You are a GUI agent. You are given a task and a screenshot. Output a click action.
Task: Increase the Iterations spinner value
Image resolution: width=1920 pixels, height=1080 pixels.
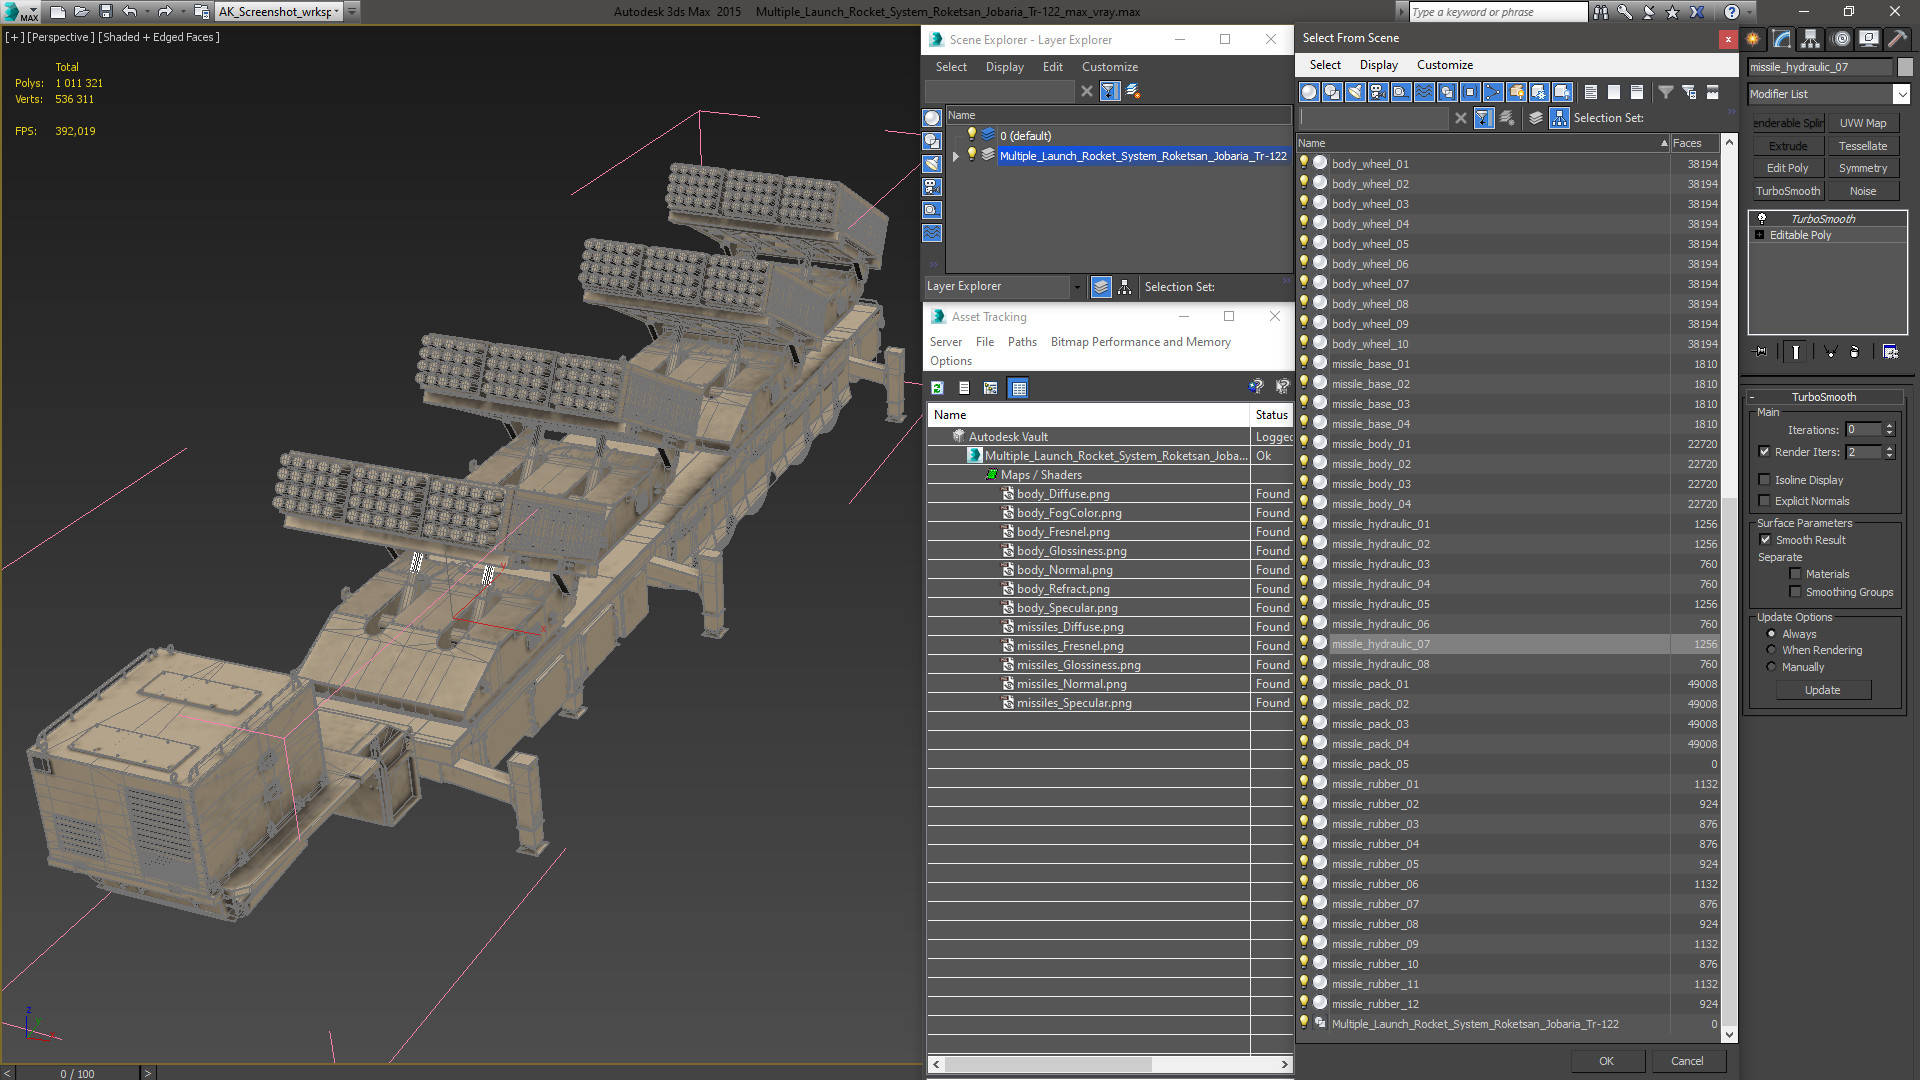click(x=1889, y=426)
